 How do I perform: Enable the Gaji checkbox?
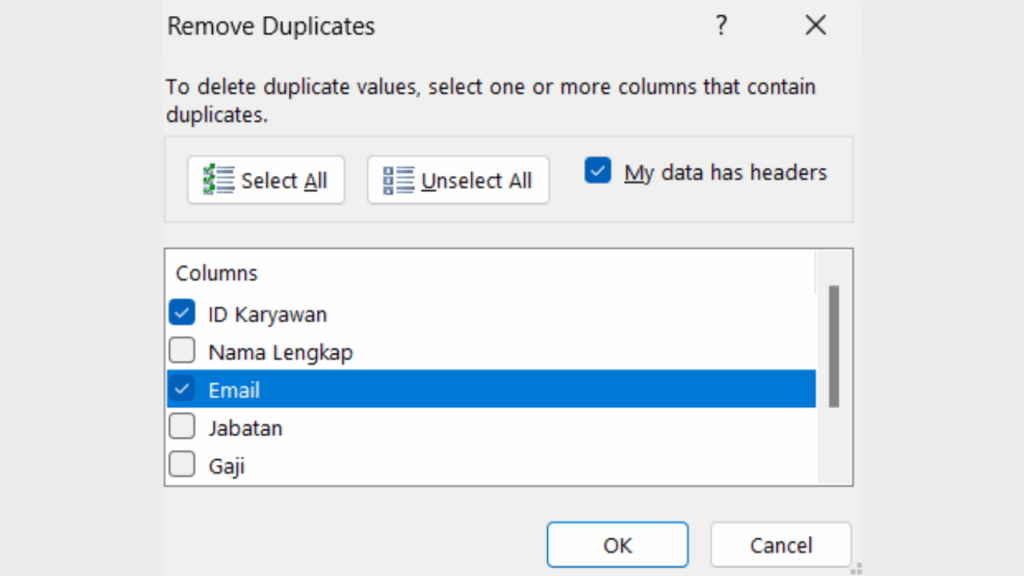point(181,463)
